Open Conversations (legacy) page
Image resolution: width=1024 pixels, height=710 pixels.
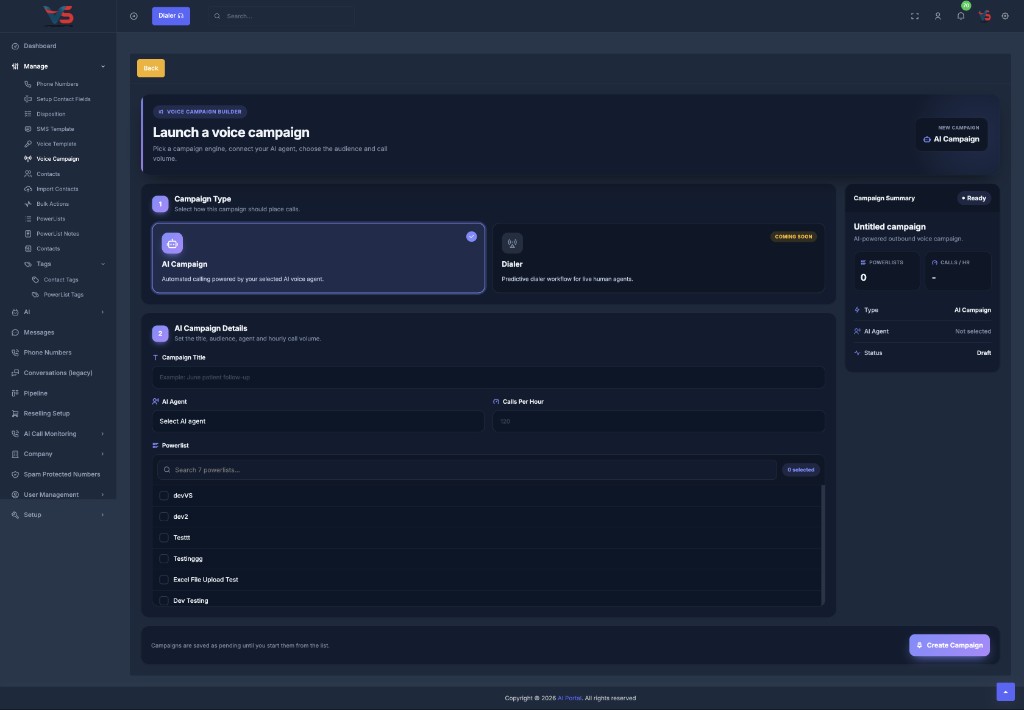click(57, 373)
